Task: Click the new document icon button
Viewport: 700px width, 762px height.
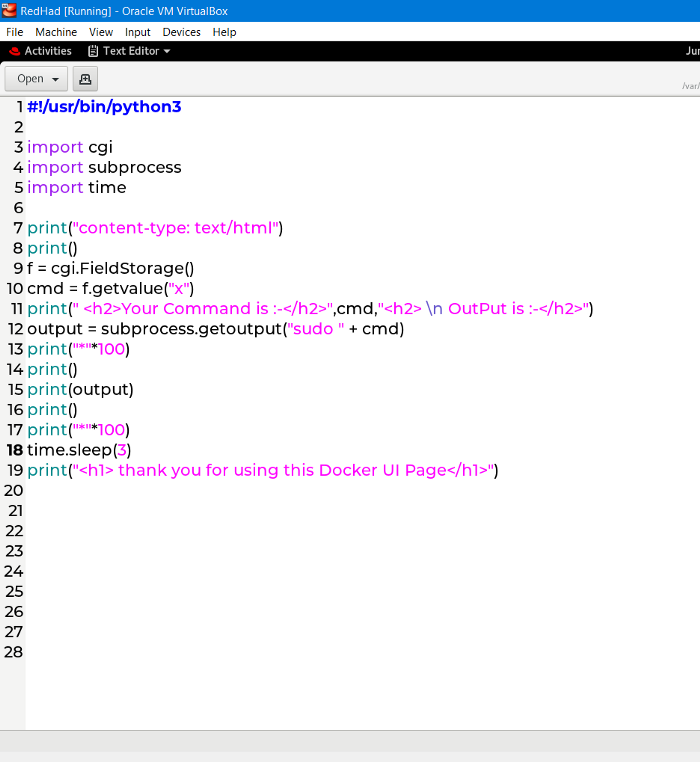Action: (85, 79)
